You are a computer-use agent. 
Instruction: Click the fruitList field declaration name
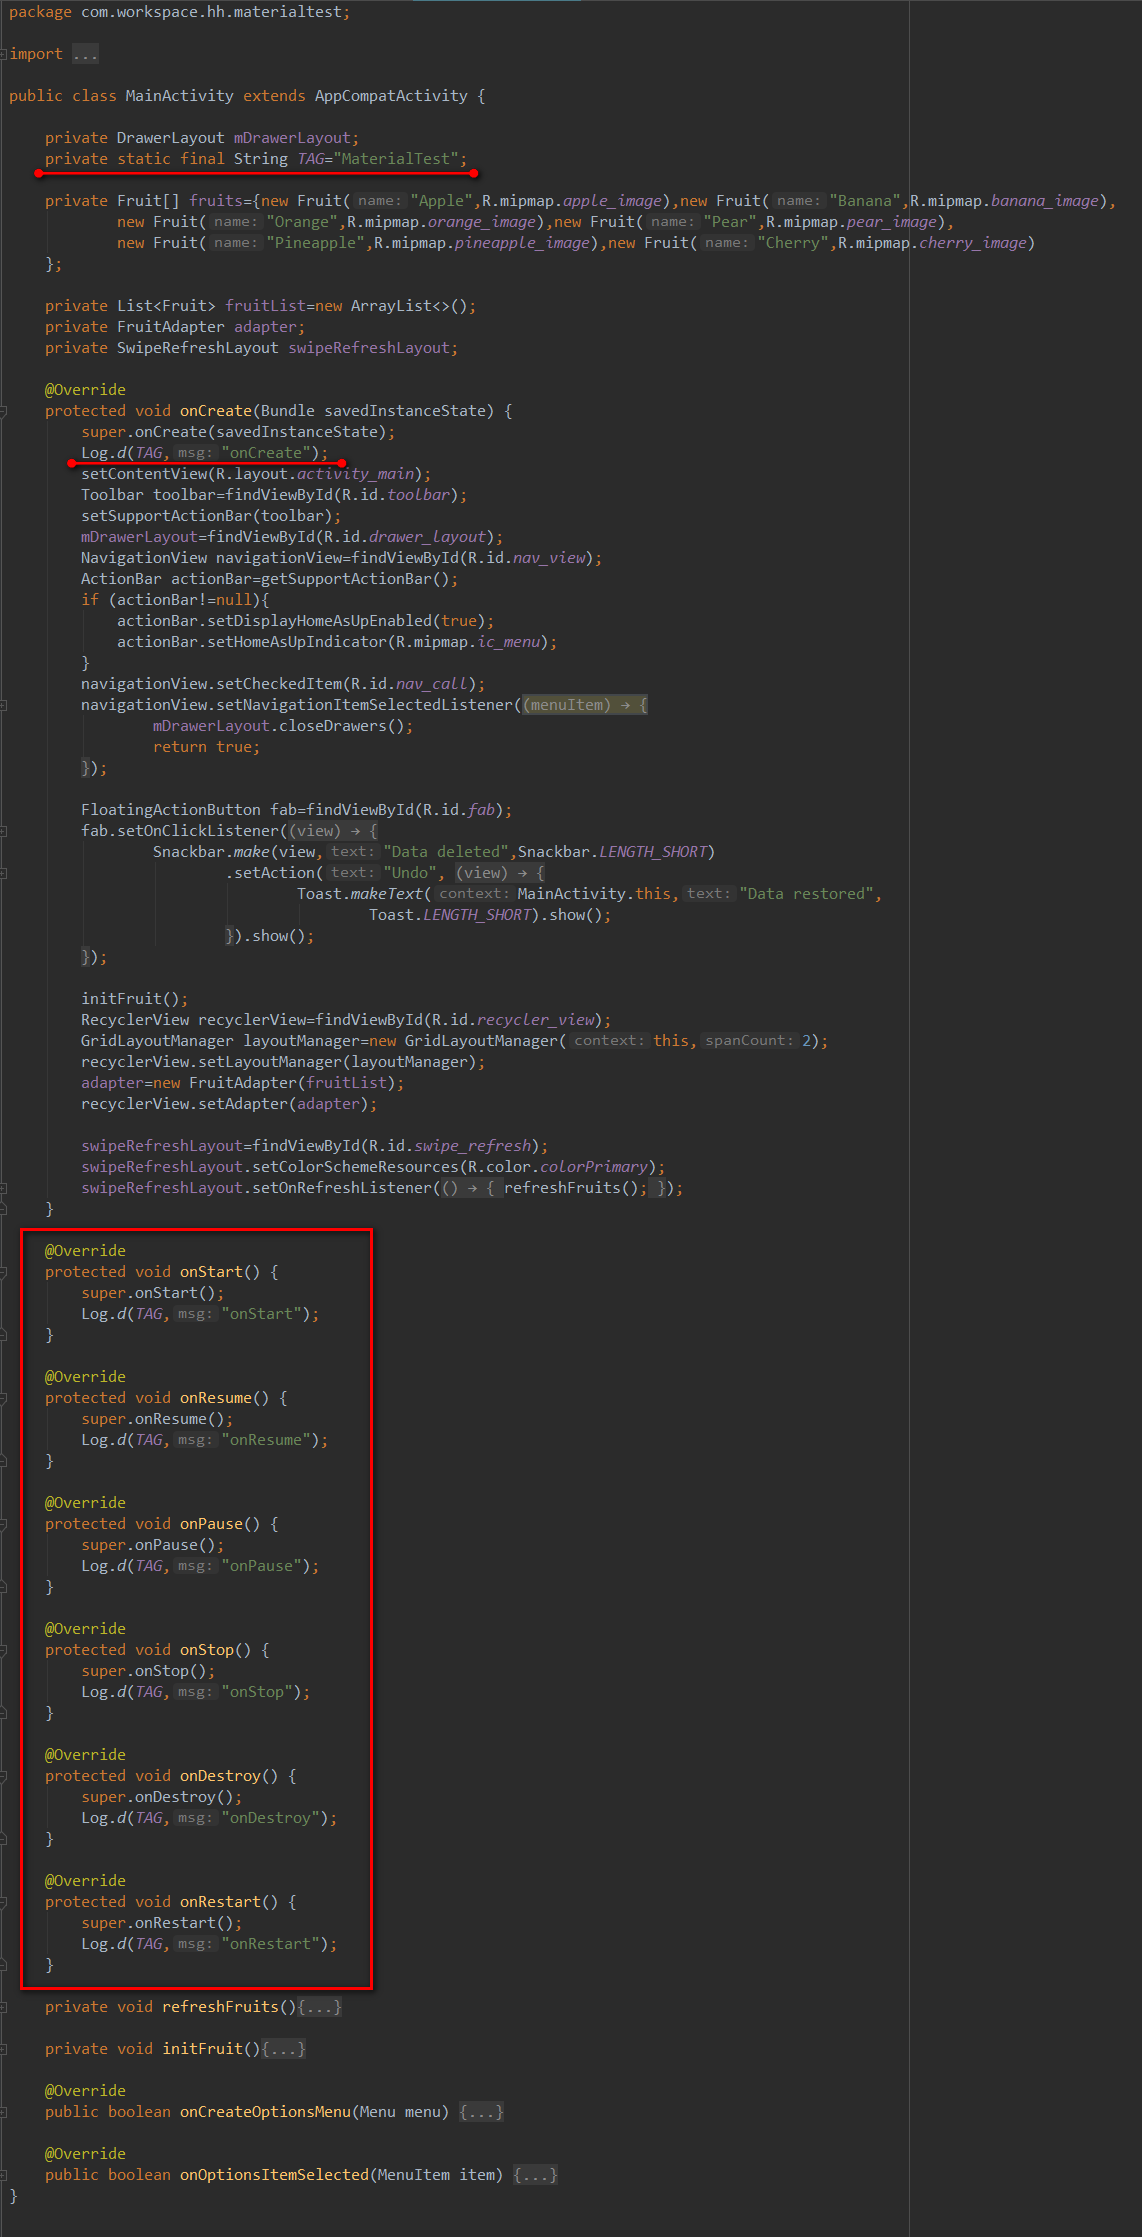click(x=265, y=306)
